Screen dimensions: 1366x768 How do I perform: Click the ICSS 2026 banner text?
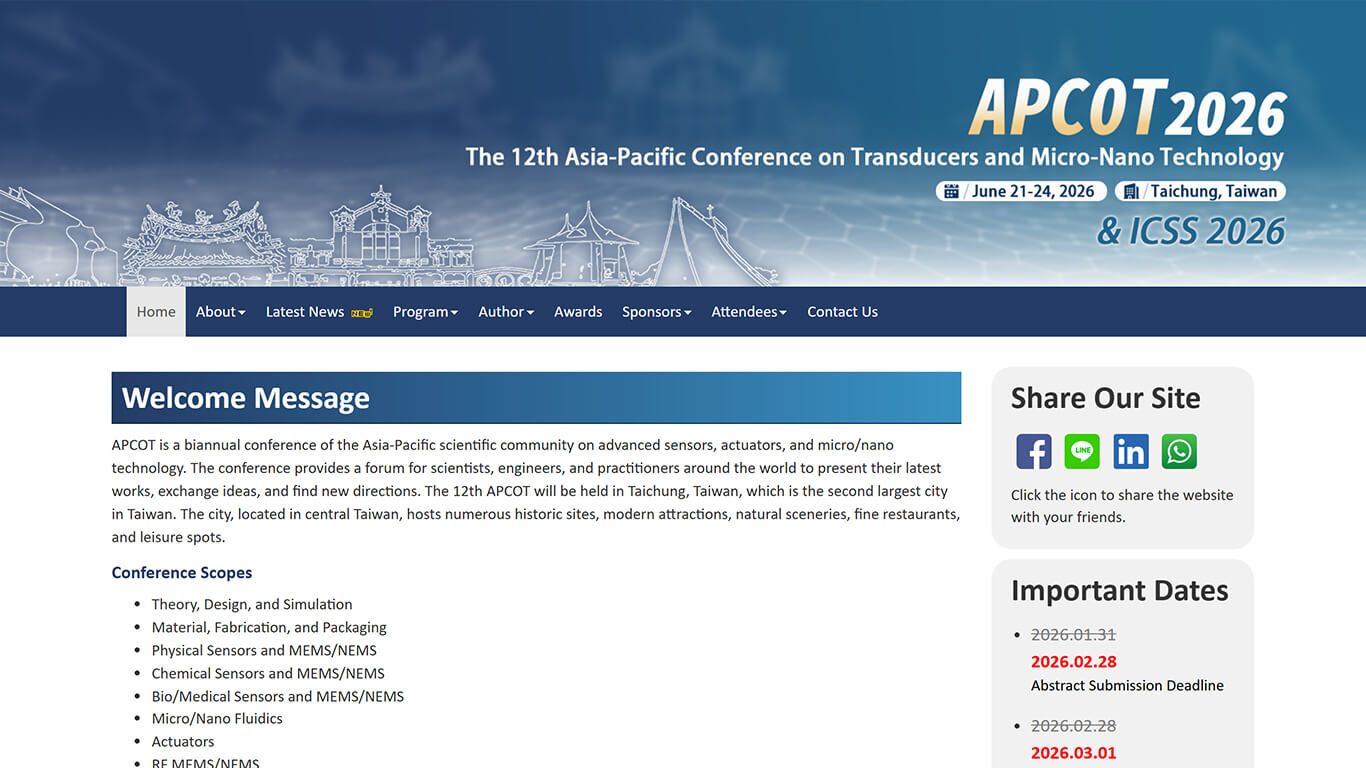tap(1190, 232)
